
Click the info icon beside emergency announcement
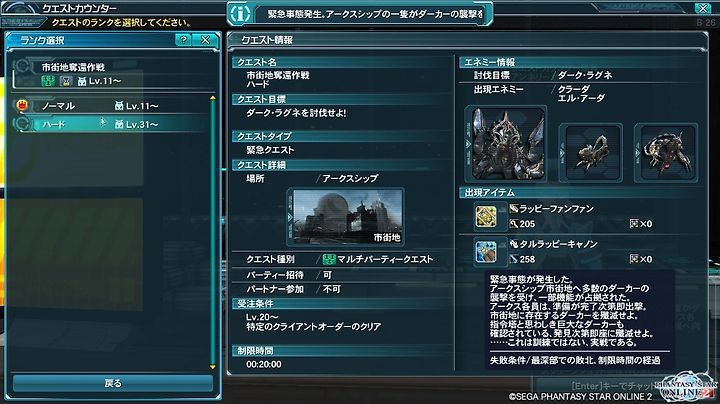pyautogui.click(x=240, y=14)
